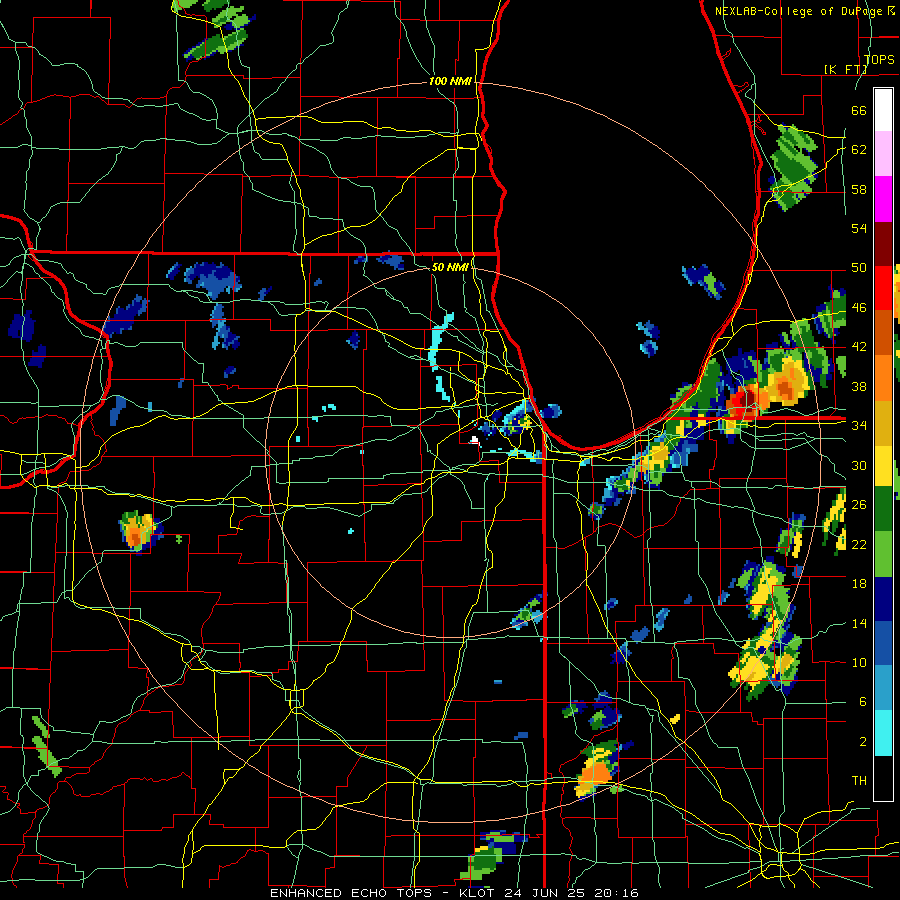Click legend value 34
Viewport: 900px width, 900px height.
pos(859,426)
